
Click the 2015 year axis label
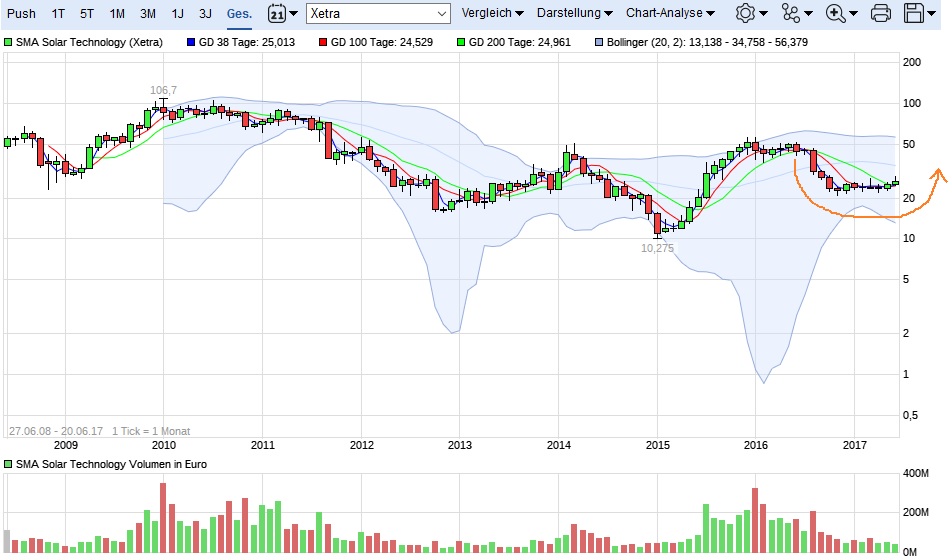658,445
